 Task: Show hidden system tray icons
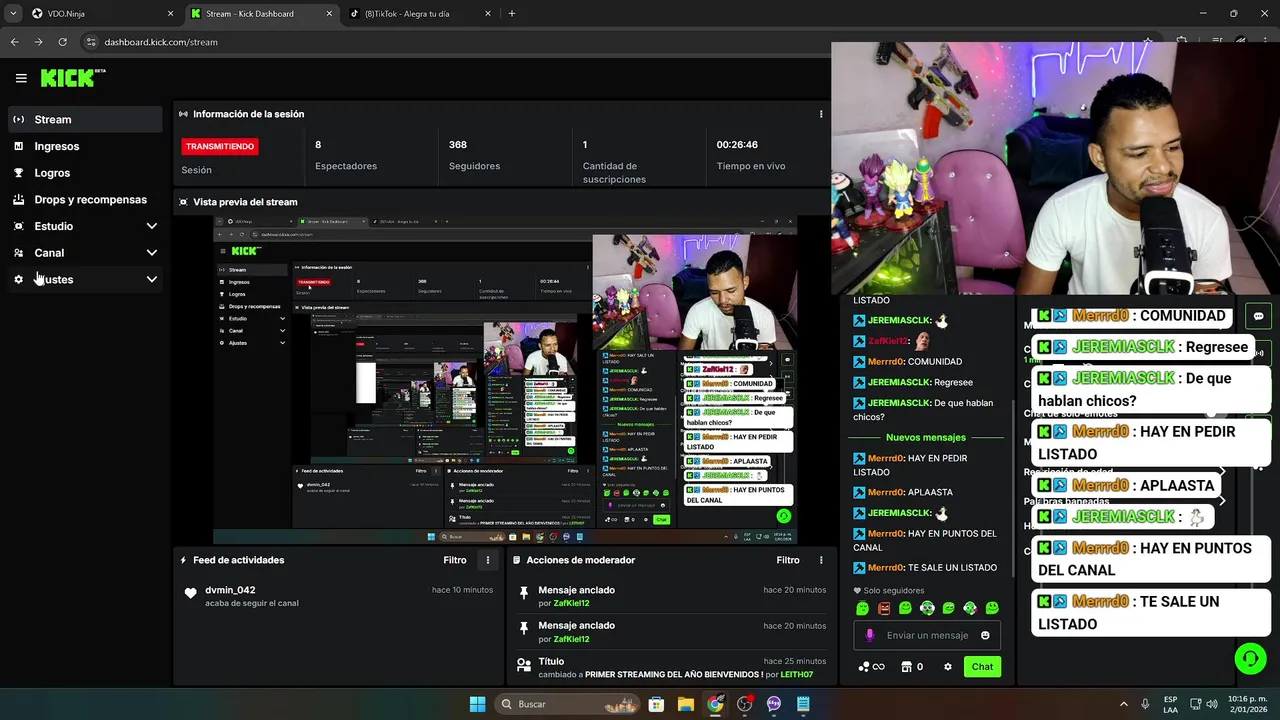[x=1123, y=704]
